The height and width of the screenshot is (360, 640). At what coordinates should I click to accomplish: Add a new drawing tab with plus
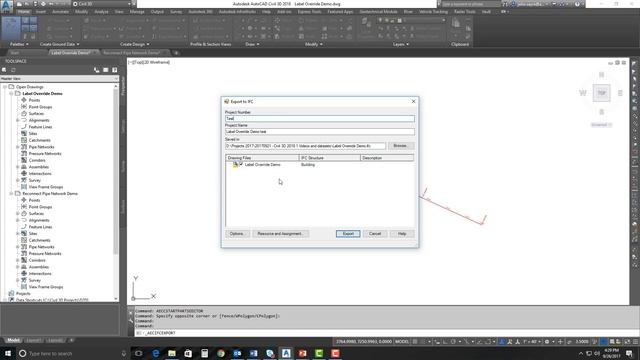176,53
